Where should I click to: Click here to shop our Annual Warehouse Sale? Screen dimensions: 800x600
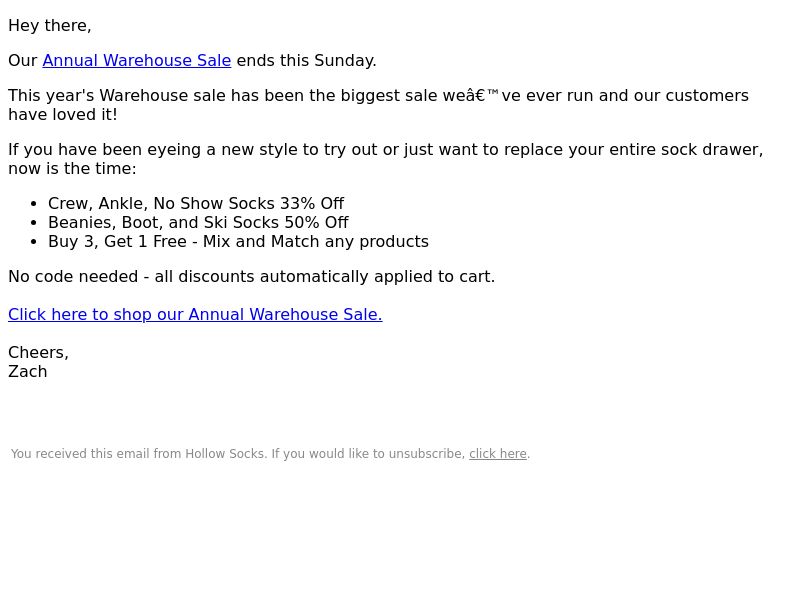click(x=195, y=315)
